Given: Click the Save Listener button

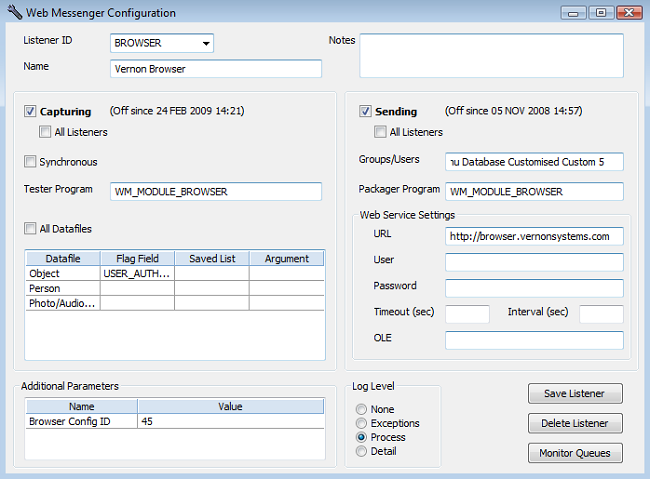Looking at the screenshot, I should coord(575,394).
